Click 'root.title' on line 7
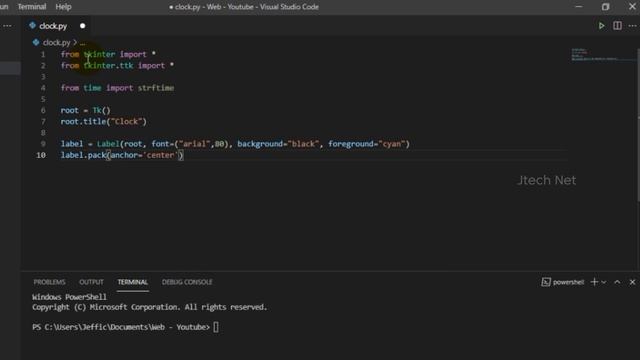Screen dimensions: 640x360 83,122
